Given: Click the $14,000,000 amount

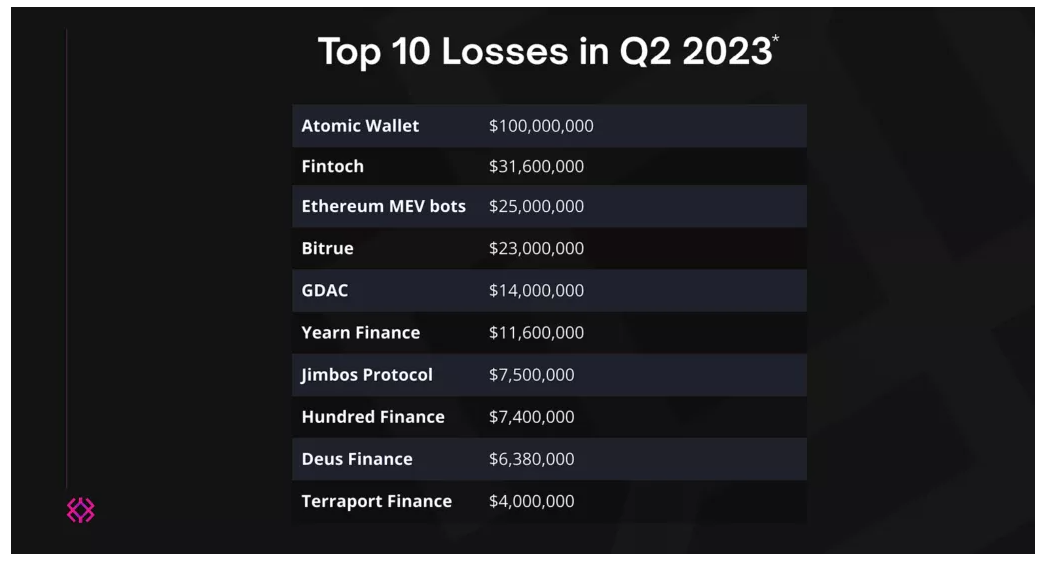Looking at the screenshot, I should point(536,290).
